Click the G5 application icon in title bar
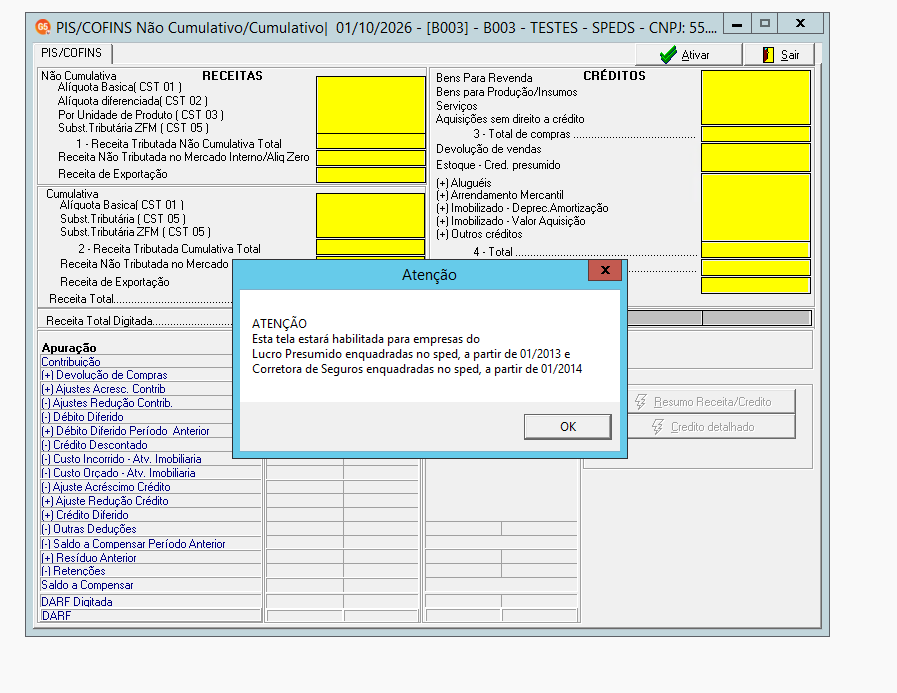This screenshot has height=693, width=897. click(43, 27)
